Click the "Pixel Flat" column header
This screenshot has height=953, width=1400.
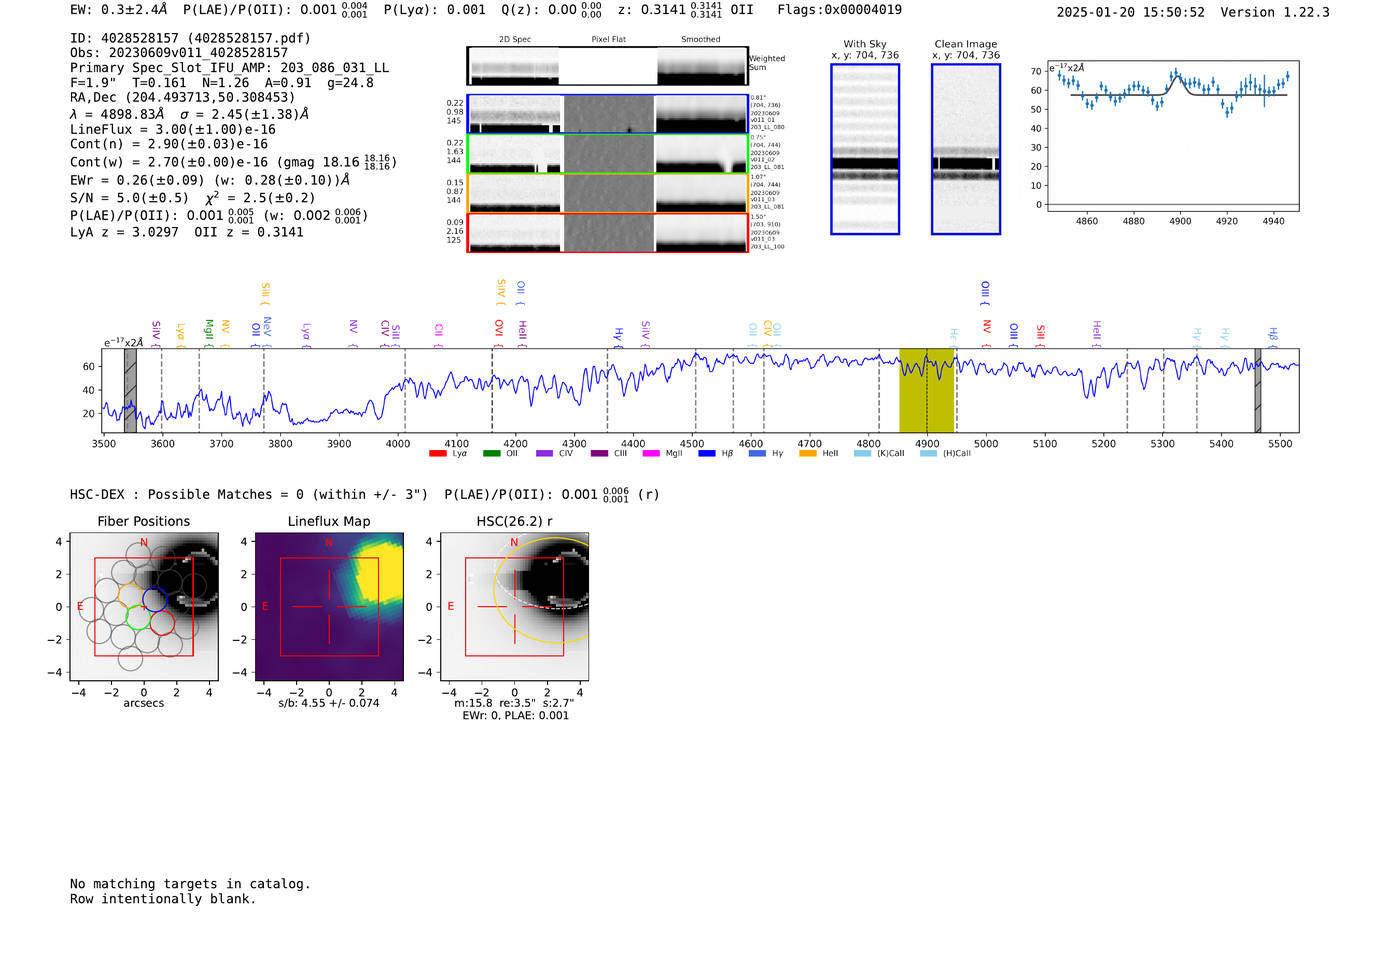click(x=608, y=40)
